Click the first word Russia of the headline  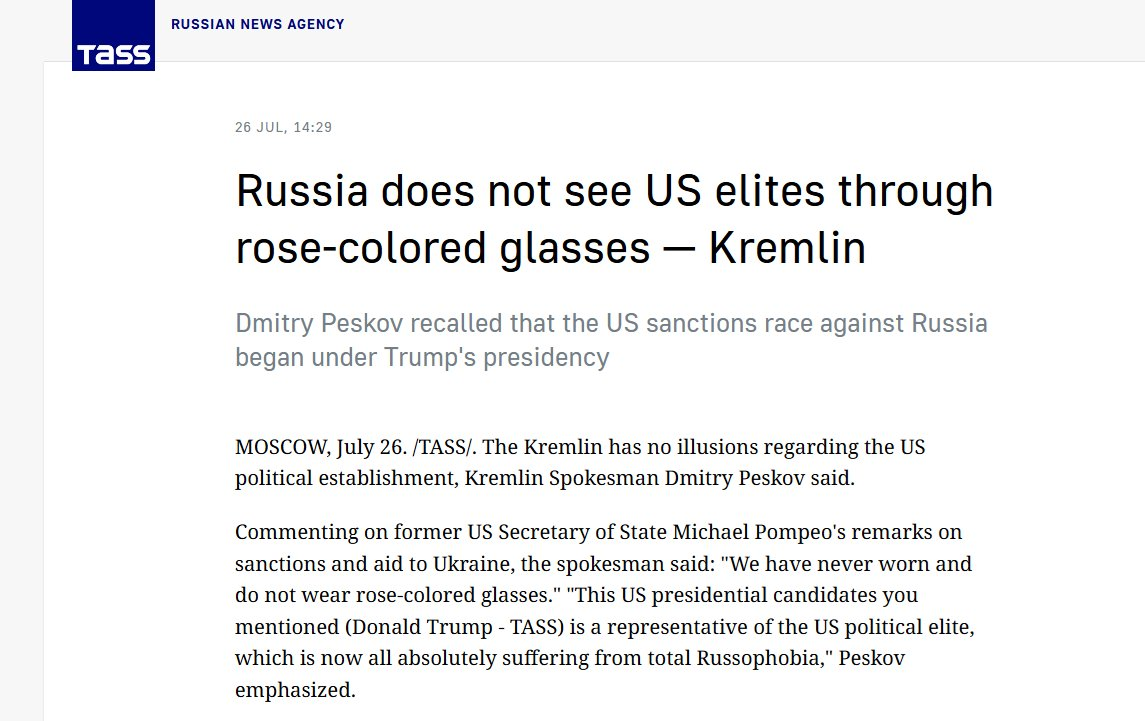click(302, 191)
